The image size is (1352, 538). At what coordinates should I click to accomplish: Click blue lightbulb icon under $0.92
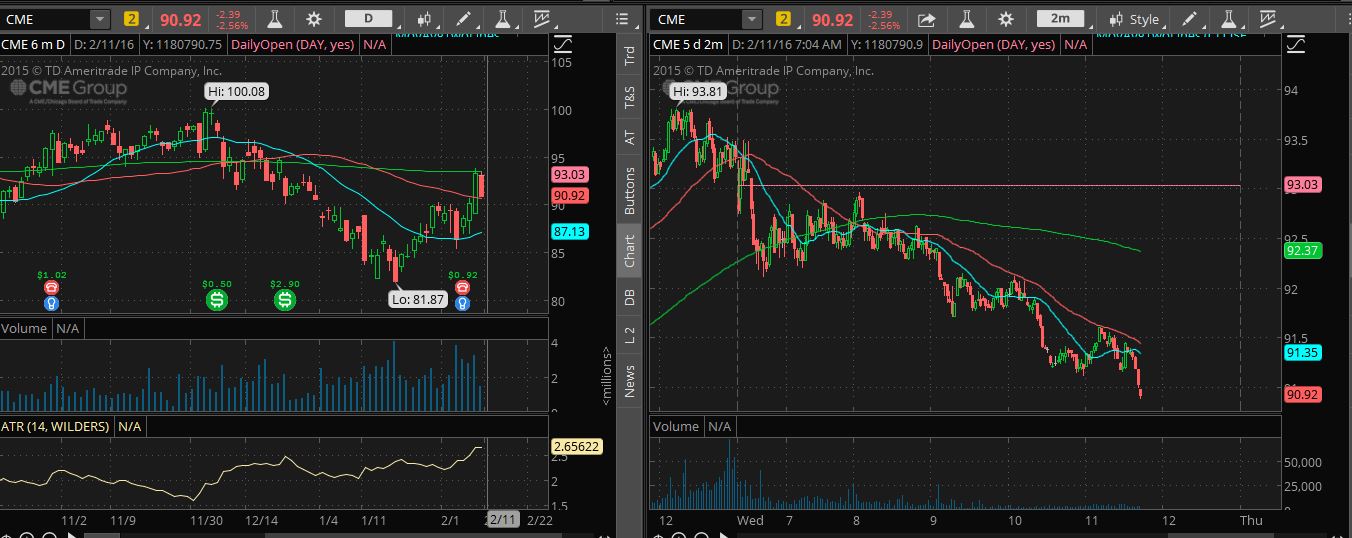coord(462,302)
